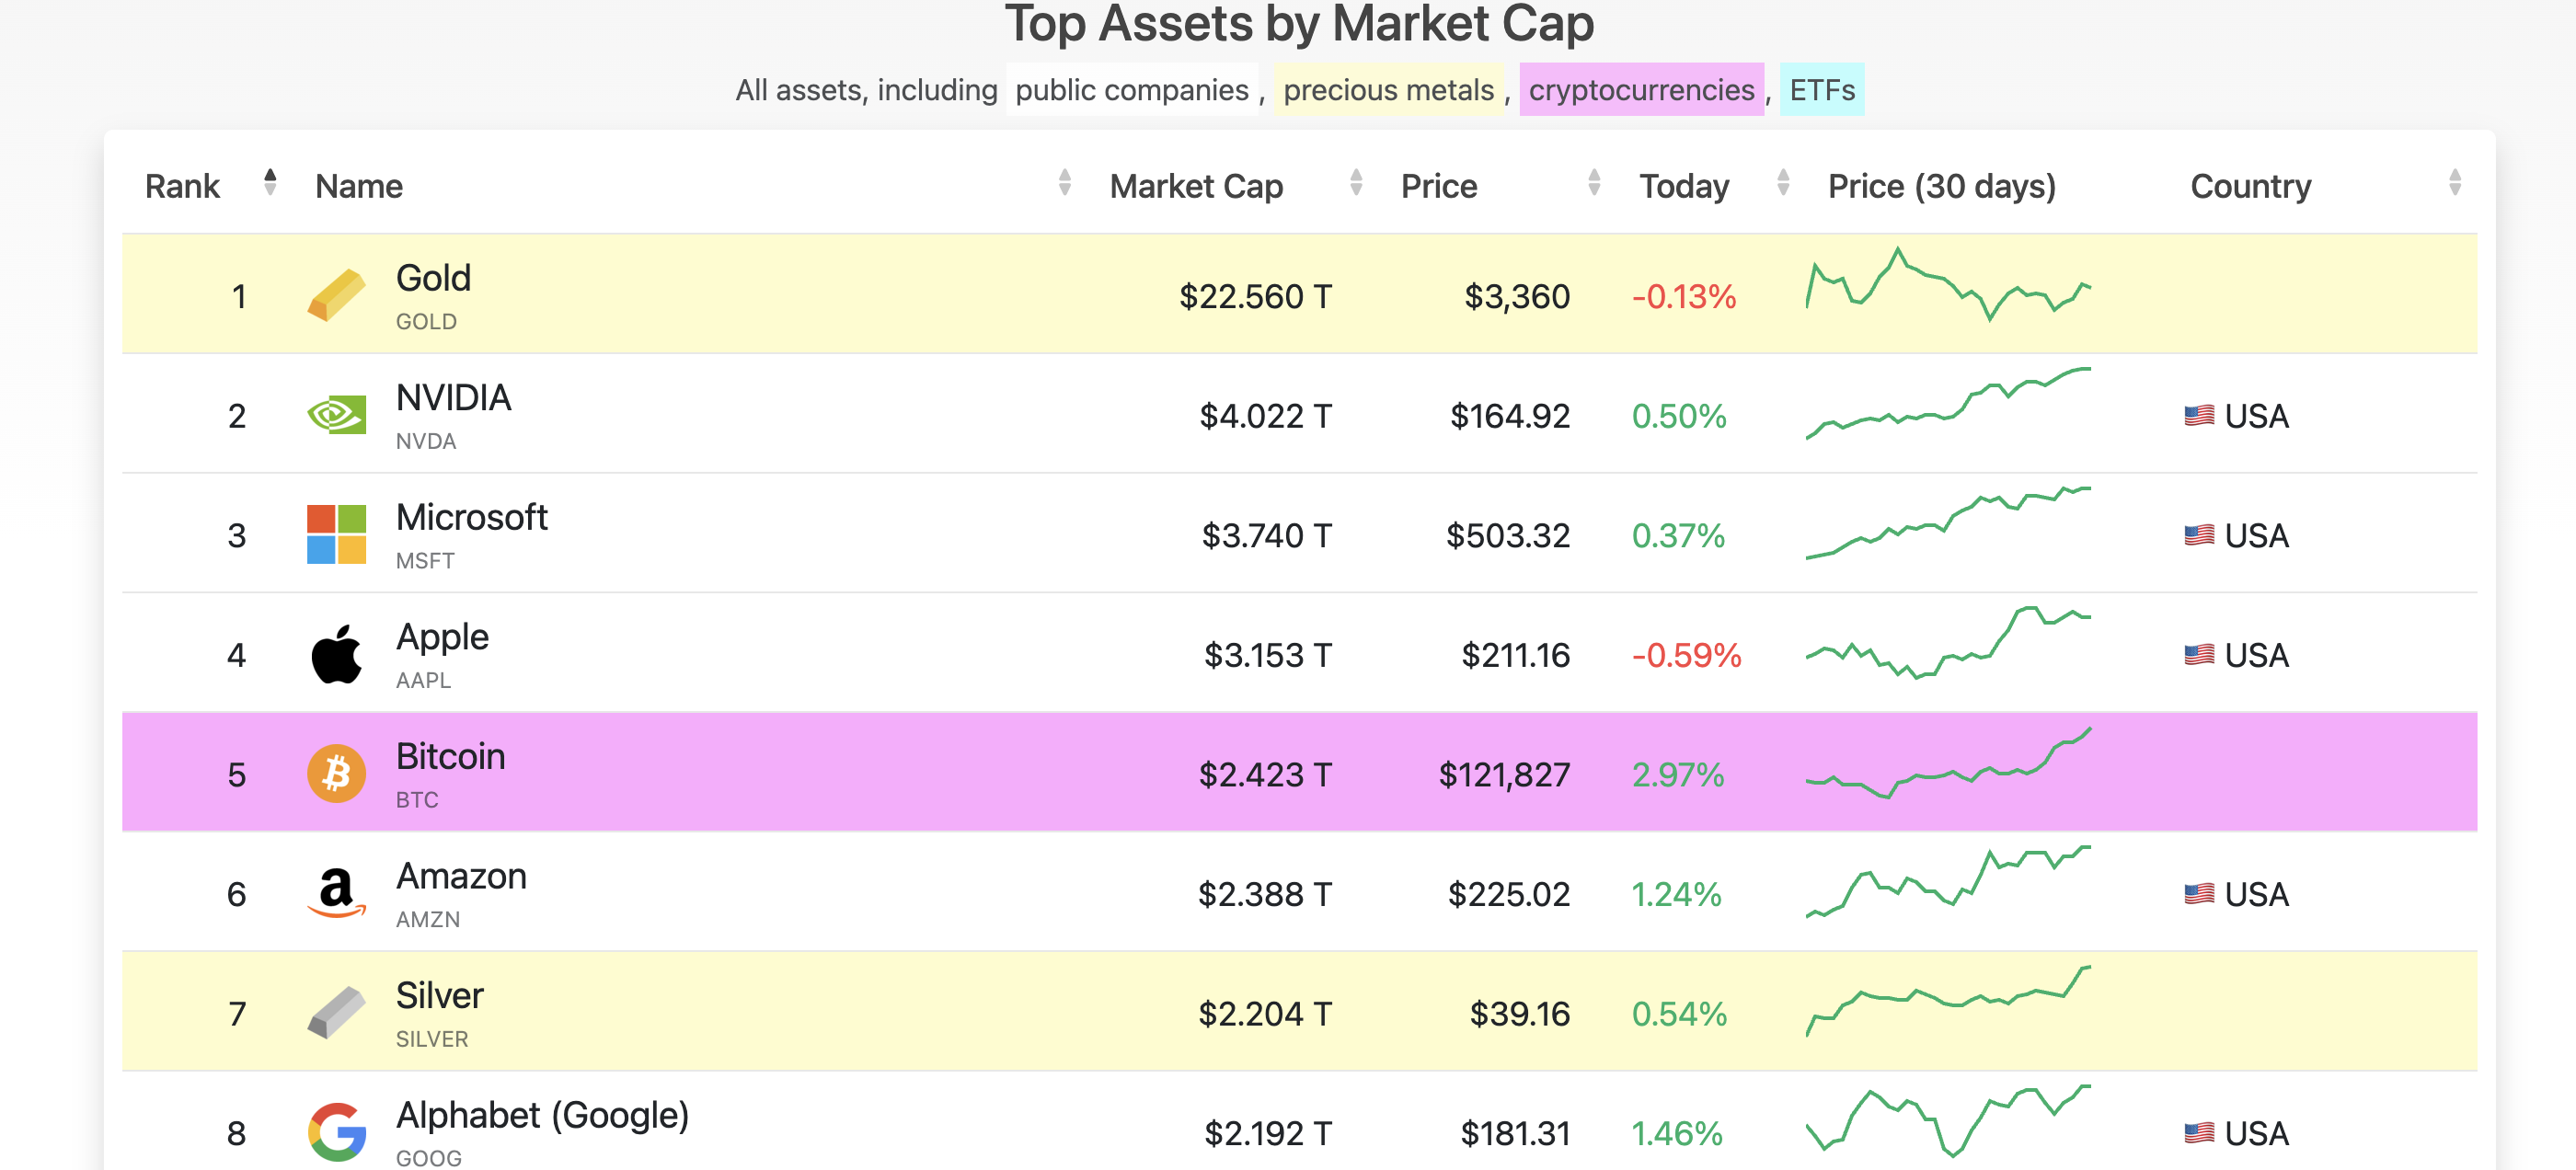Click the Bitcoin logo icon
Viewport: 2576px width, 1170px height.
[337, 773]
